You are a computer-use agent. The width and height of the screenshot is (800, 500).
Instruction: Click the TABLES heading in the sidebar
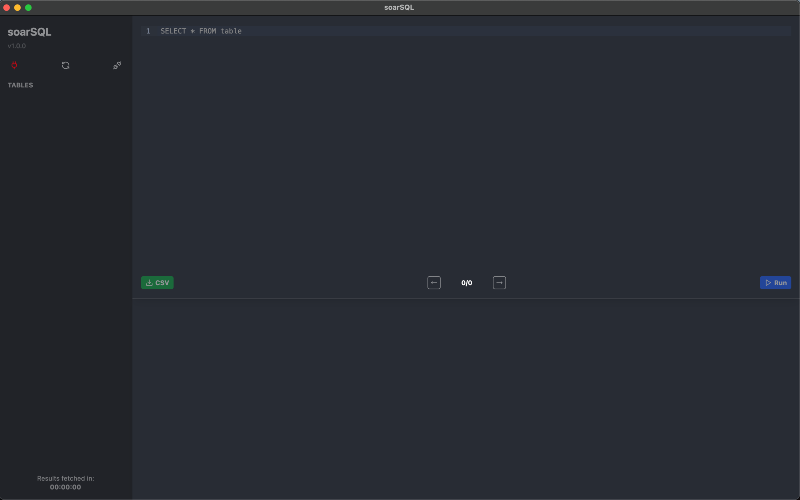(20, 85)
